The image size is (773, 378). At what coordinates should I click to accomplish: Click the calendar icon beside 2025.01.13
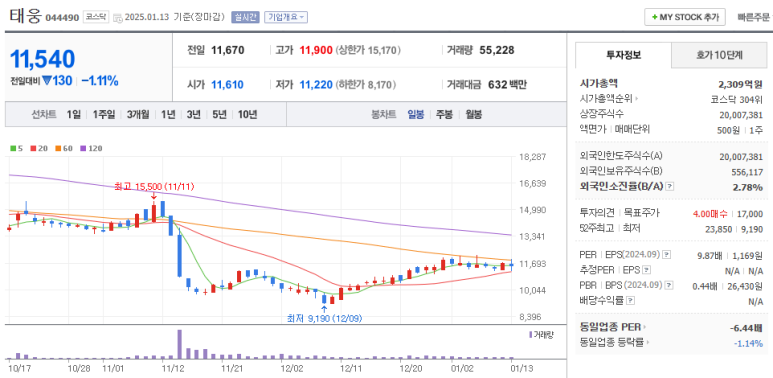pyautogui.click(x=118, y=17)
